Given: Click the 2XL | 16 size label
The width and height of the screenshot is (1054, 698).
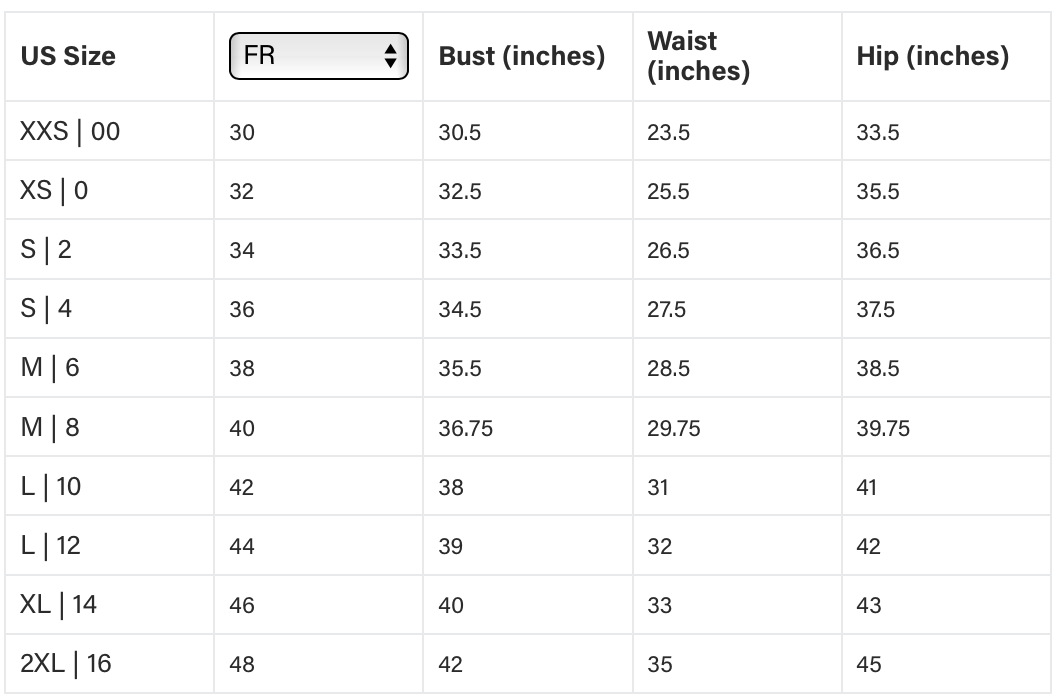Looking at the screenshot, I should pos(66,664).
